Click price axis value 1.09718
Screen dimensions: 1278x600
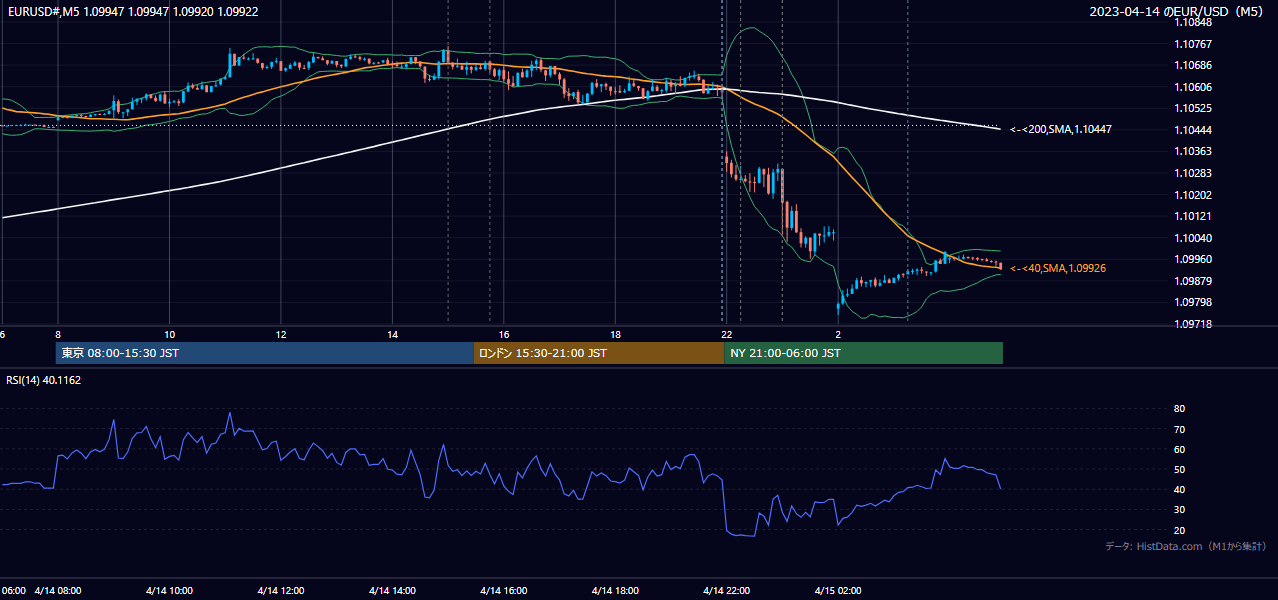[x=1192, y=324]
